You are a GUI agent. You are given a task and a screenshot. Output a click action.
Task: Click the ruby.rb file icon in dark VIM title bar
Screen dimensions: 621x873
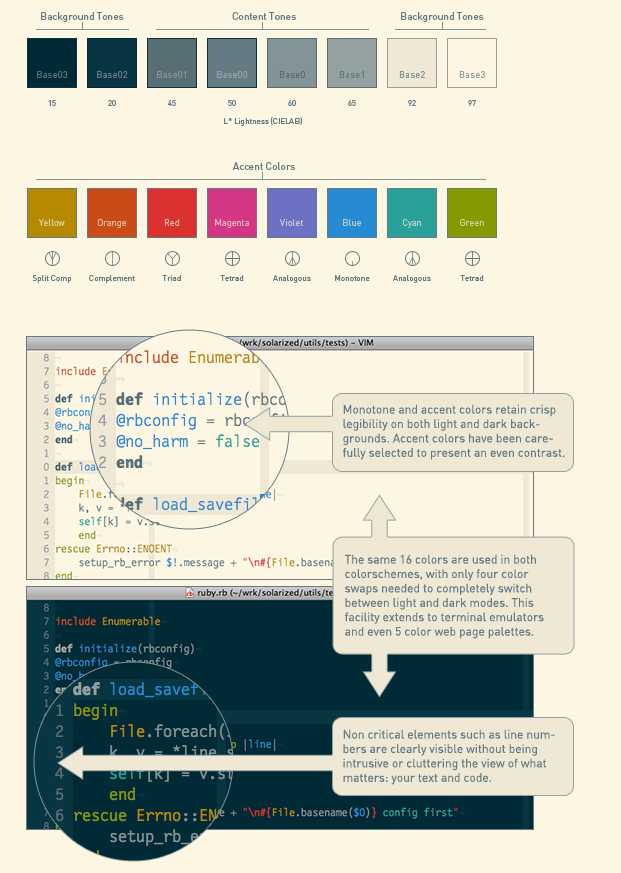(x=190, y=593)
